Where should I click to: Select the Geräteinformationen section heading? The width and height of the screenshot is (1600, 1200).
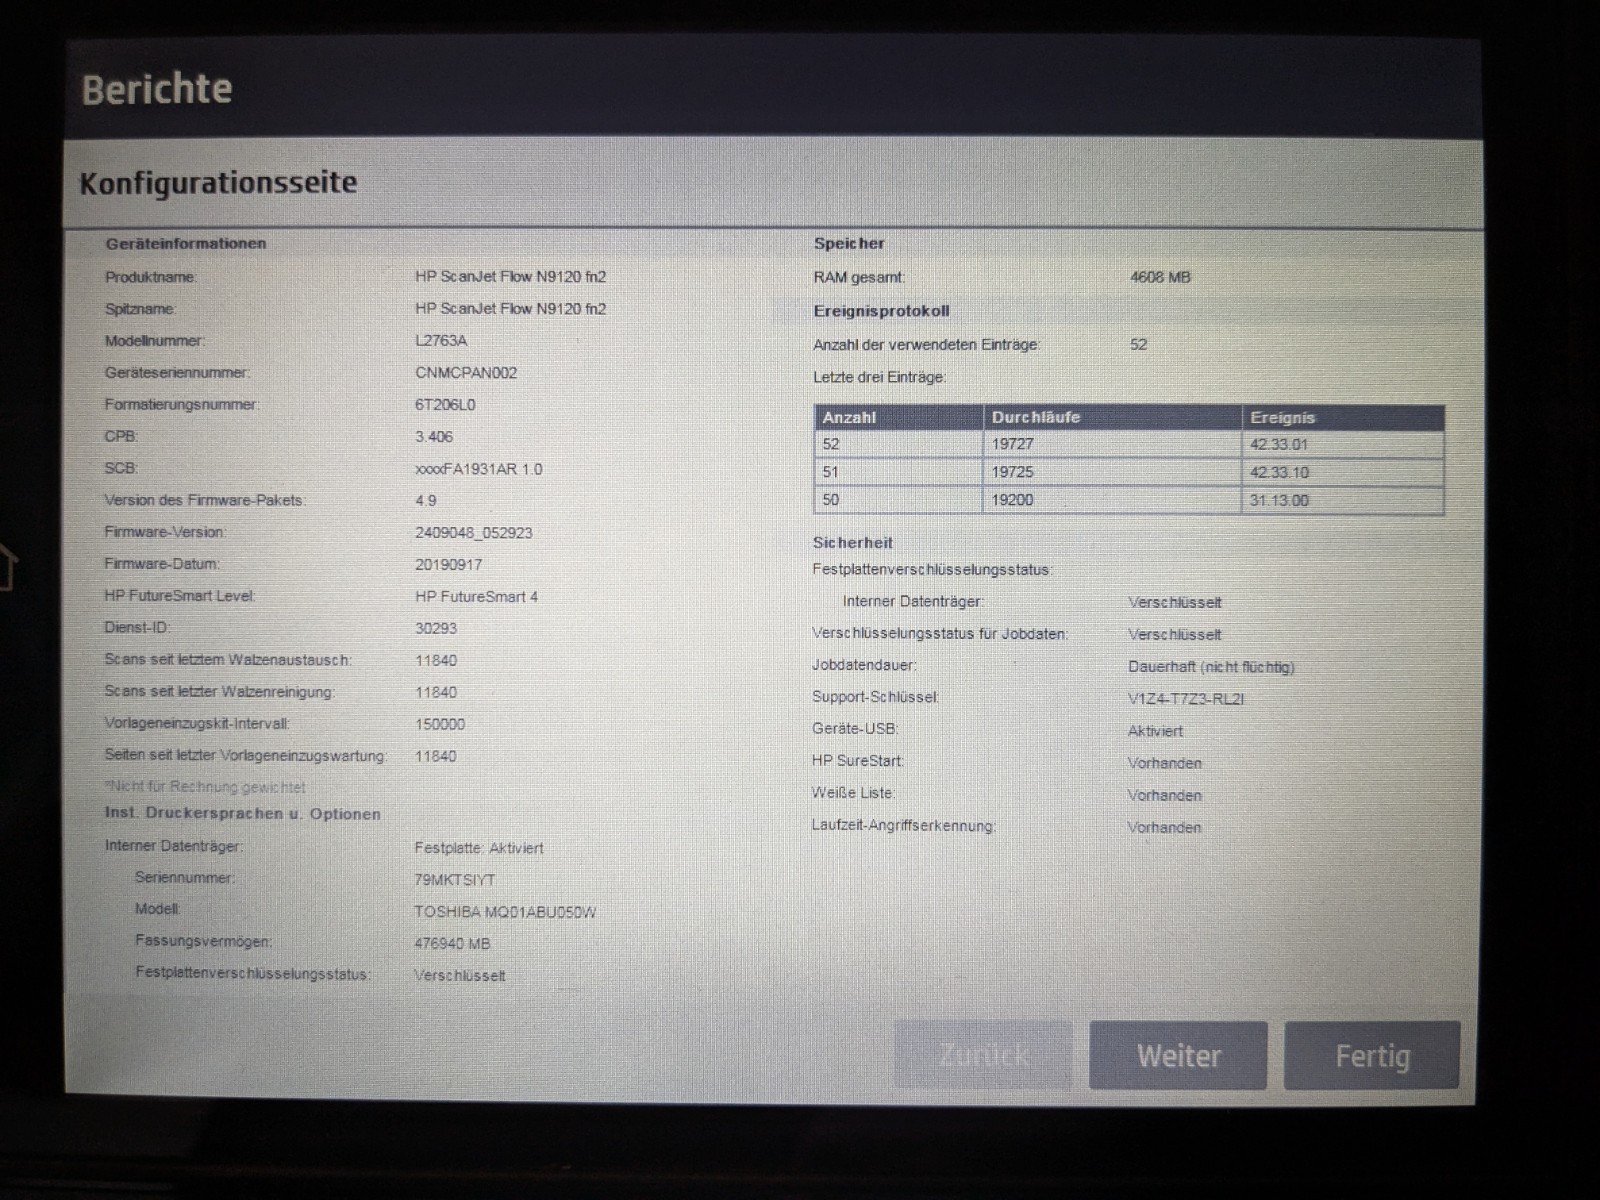[x=186, y=243]
